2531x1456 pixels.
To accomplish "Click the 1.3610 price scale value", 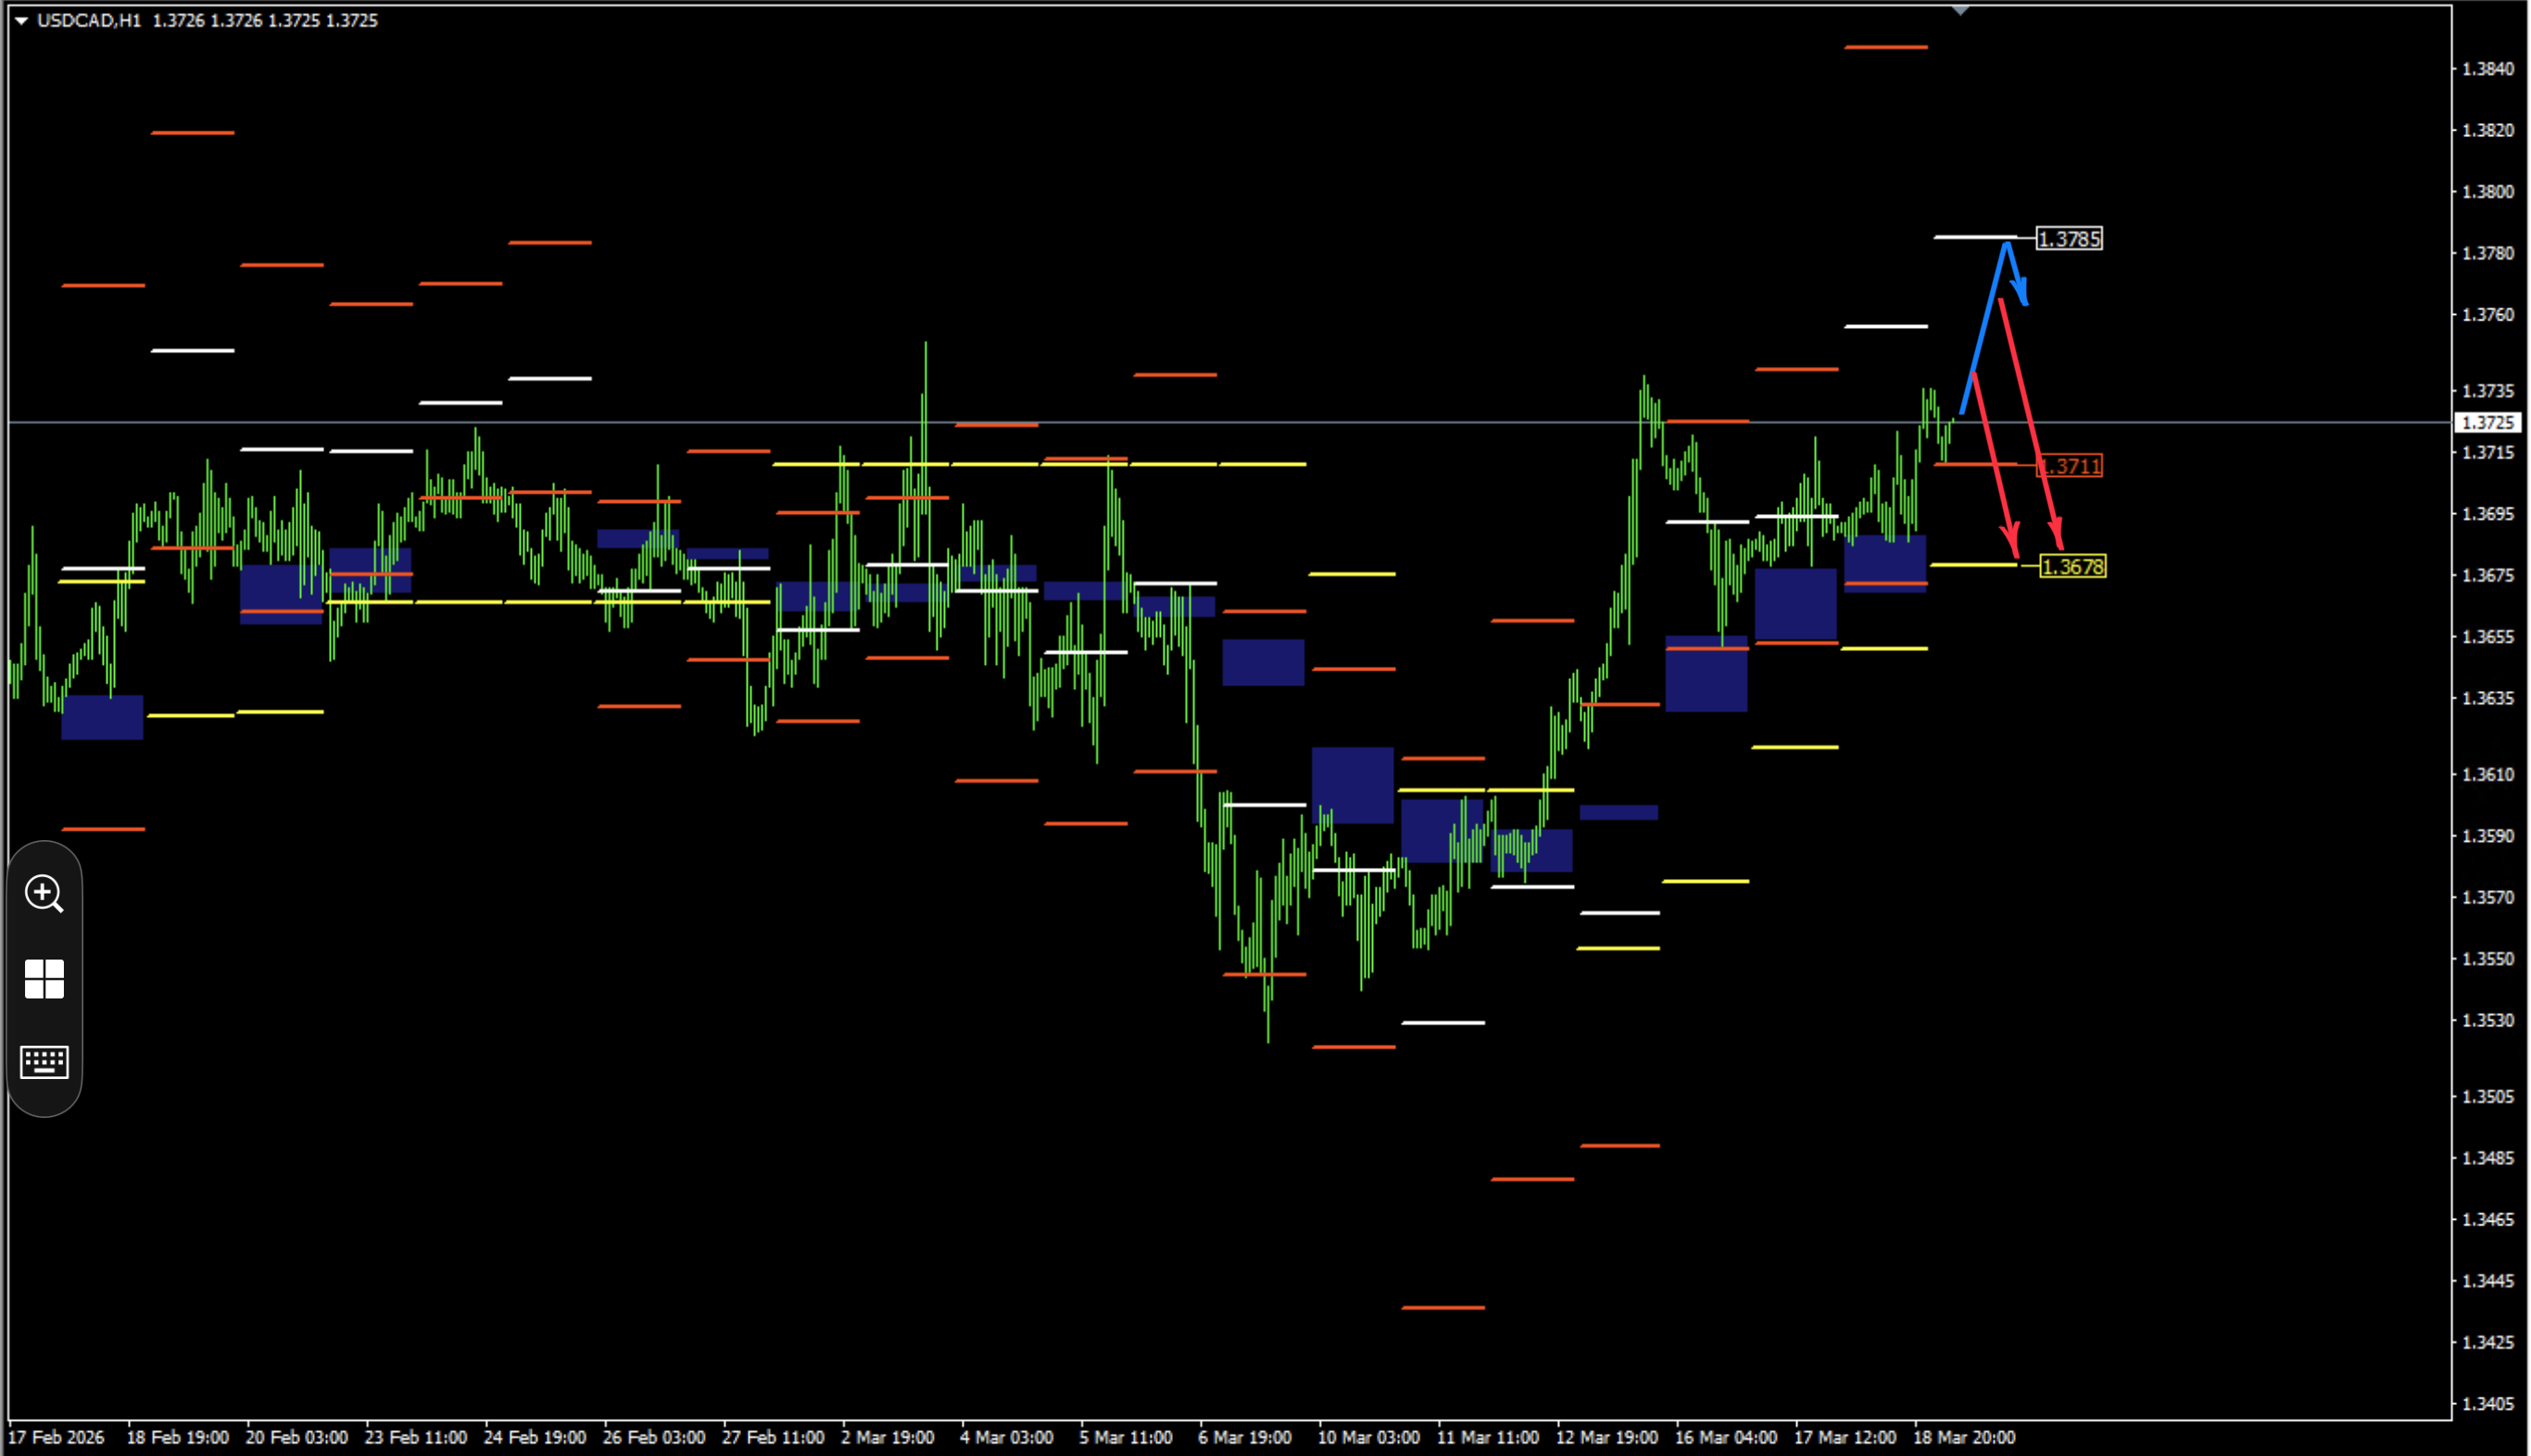I will coord(2487,775).
